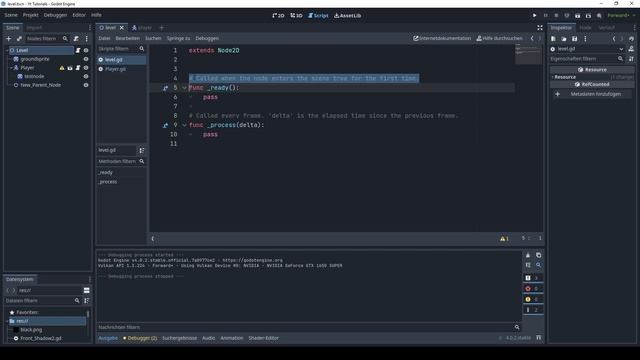Toggle visibility of Level node
The width and height of the screenshot is (640, 360).
[x=86, y=50]
